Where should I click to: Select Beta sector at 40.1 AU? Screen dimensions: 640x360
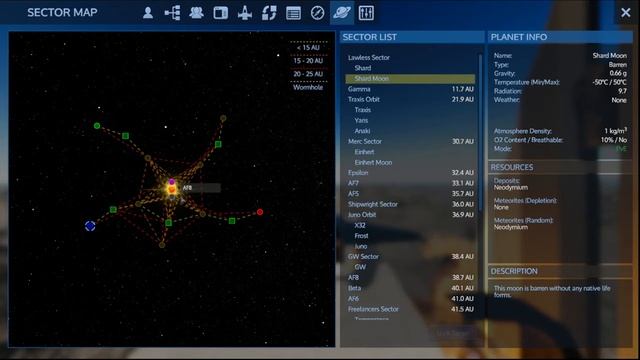410,288
